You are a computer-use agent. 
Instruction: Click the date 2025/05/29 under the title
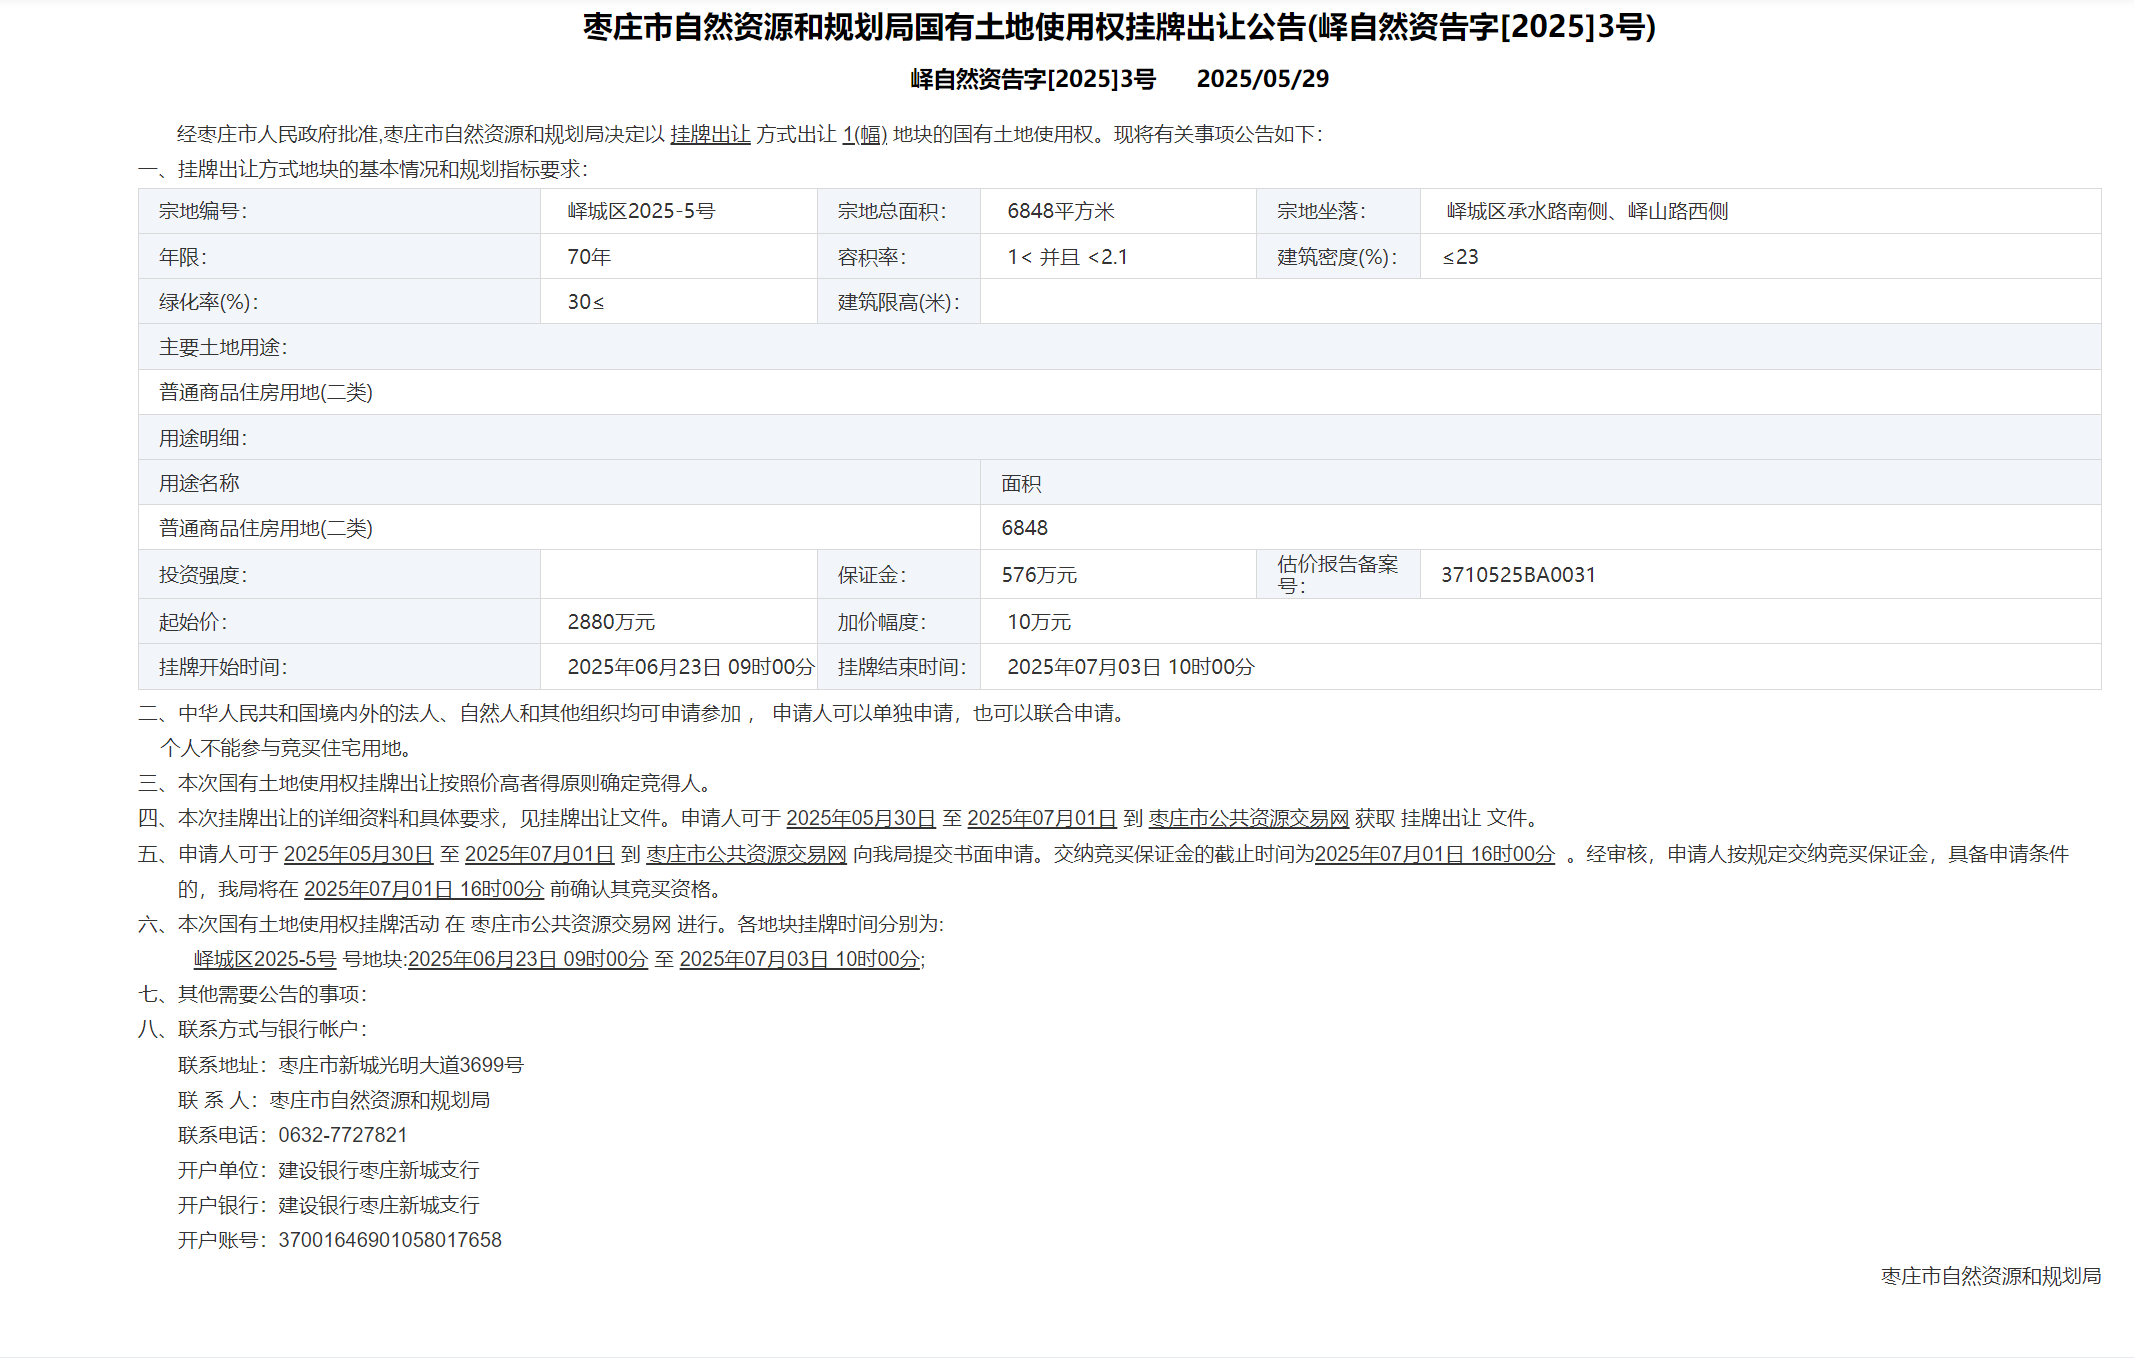(1263, 79)
